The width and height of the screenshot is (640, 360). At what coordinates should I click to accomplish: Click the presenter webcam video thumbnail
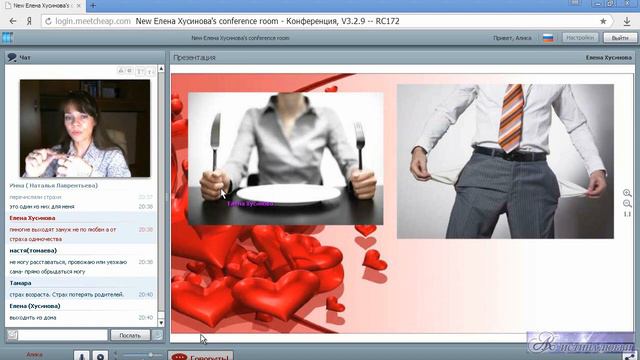point(85,128)
